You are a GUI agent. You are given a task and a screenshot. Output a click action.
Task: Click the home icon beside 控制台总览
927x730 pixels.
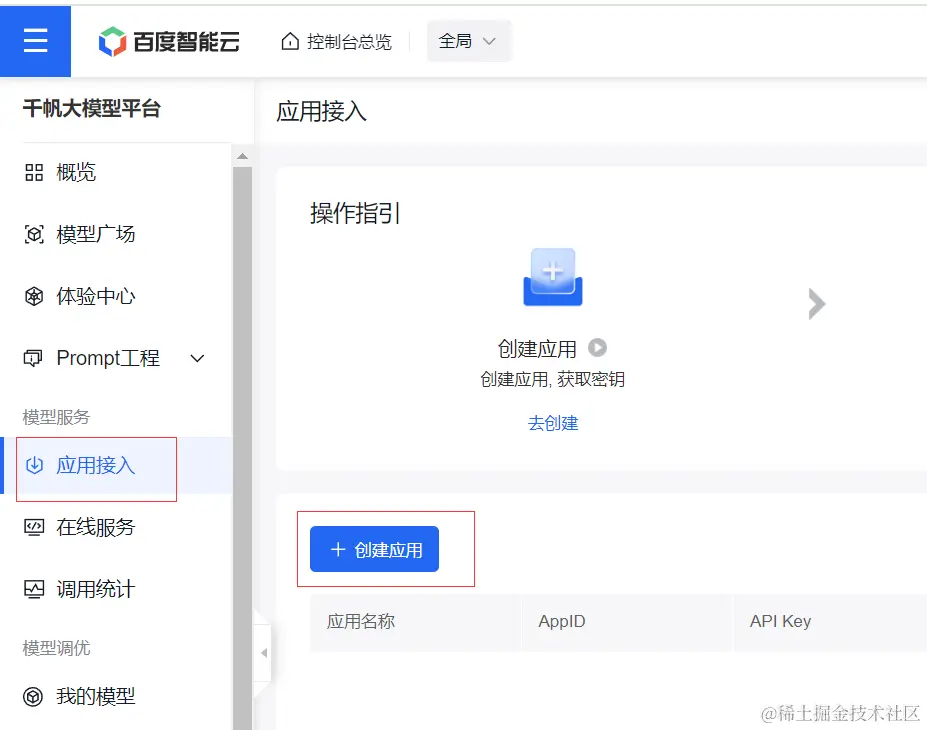tap(290, 41)
